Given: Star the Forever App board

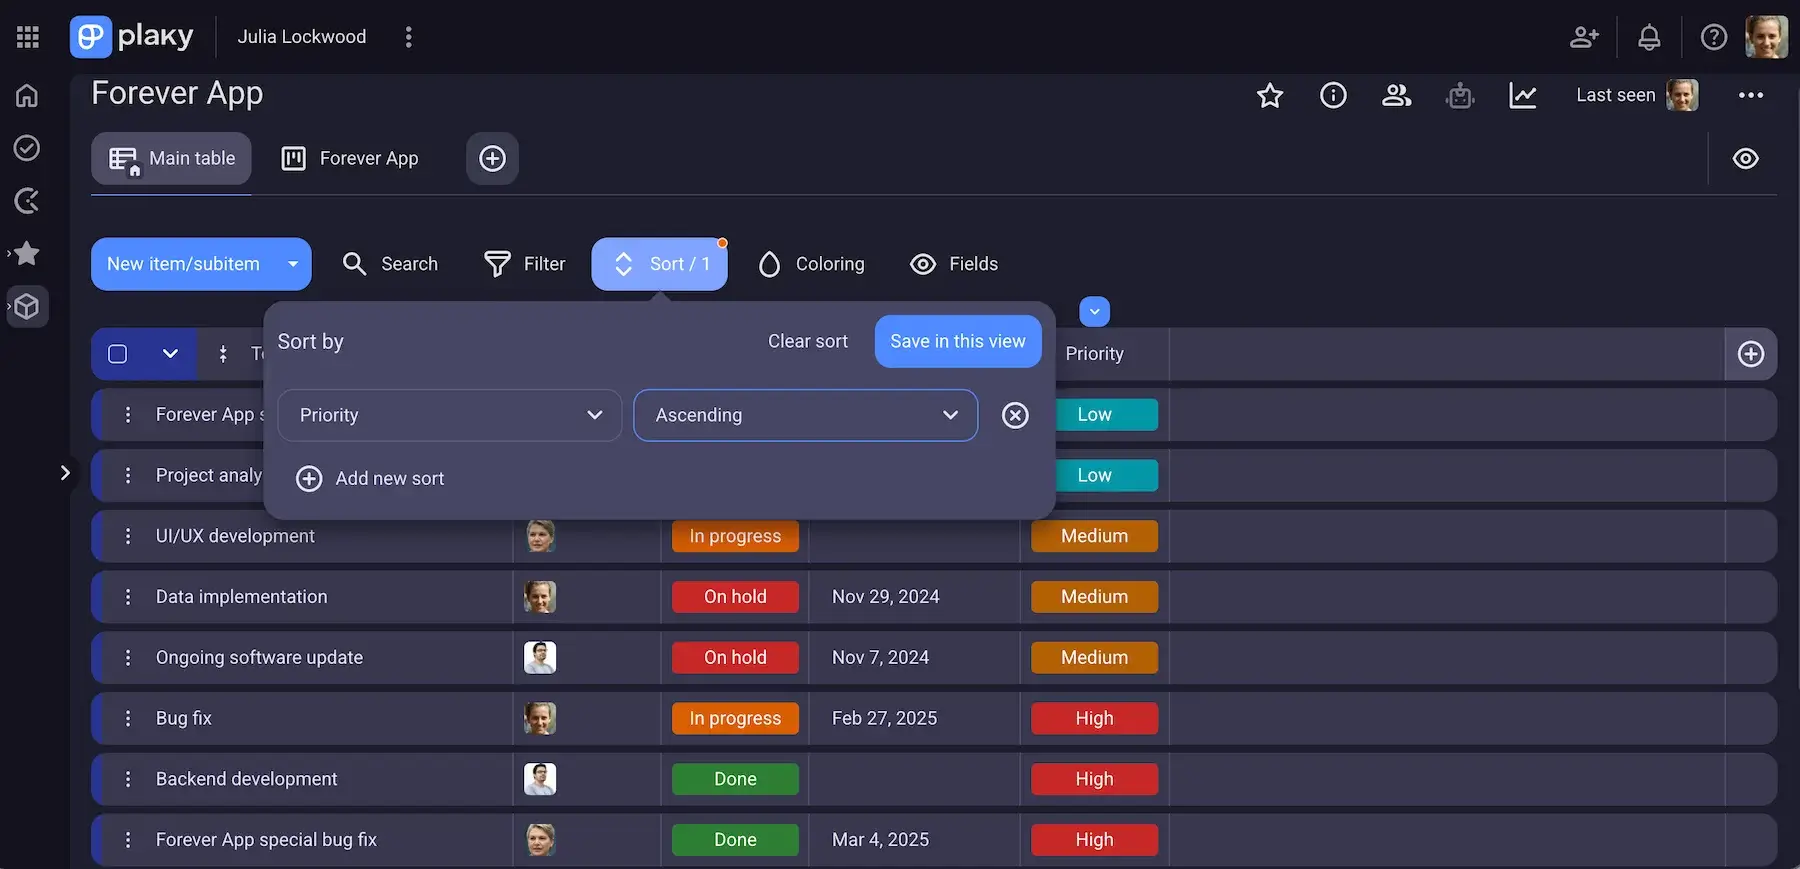Looking at the screenshot, I should tap(1270, 95).
